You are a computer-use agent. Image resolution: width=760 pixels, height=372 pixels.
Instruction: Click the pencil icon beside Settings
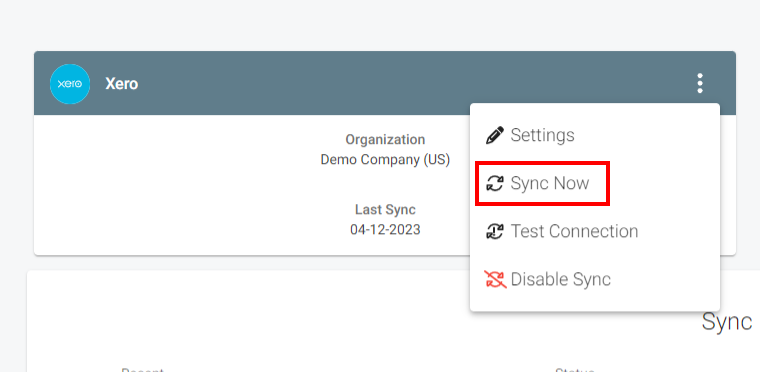(494, 135)
